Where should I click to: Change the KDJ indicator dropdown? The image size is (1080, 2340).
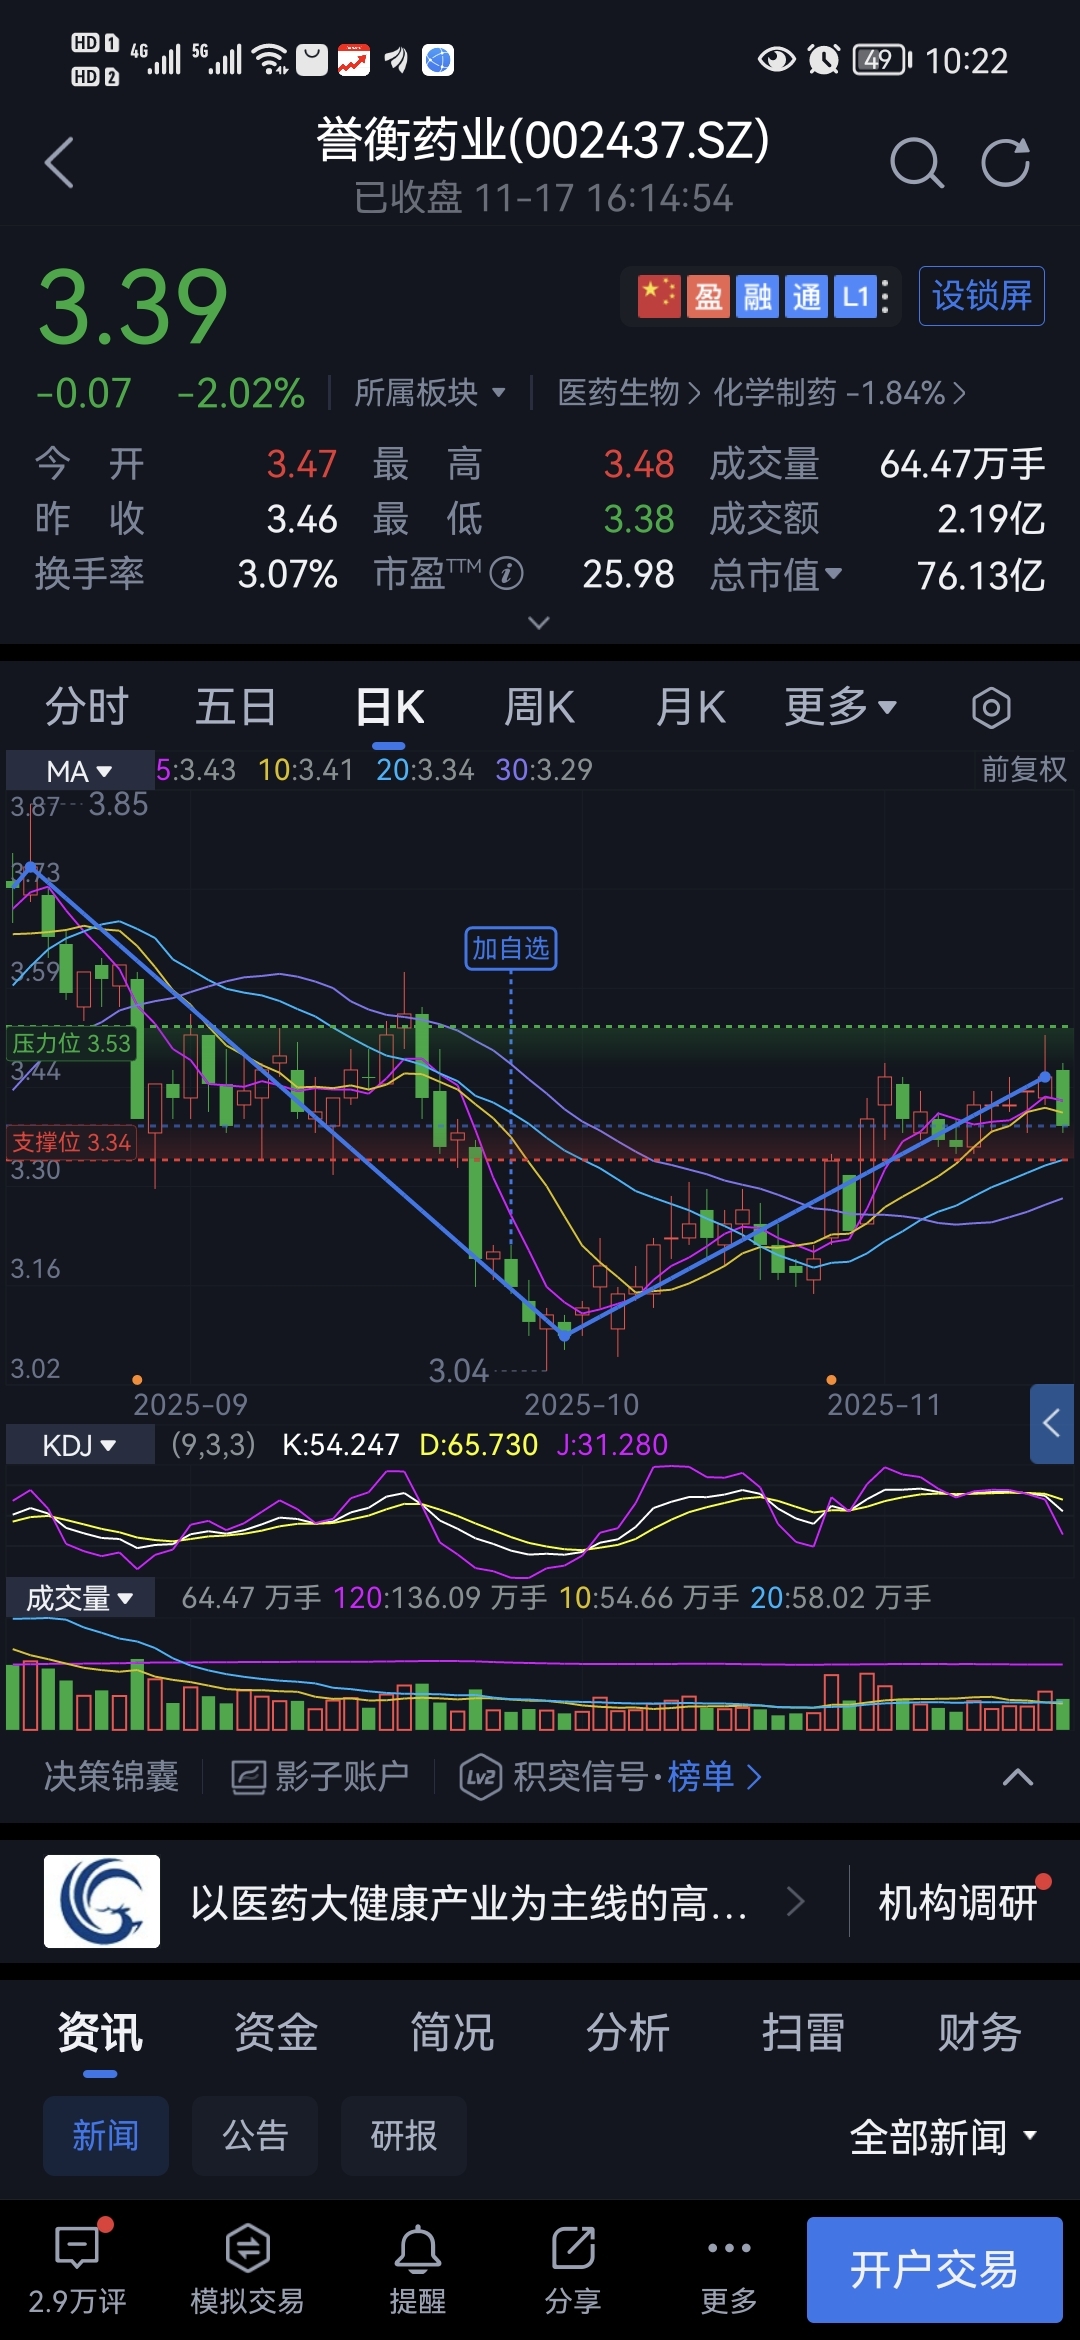point(80,1445)
